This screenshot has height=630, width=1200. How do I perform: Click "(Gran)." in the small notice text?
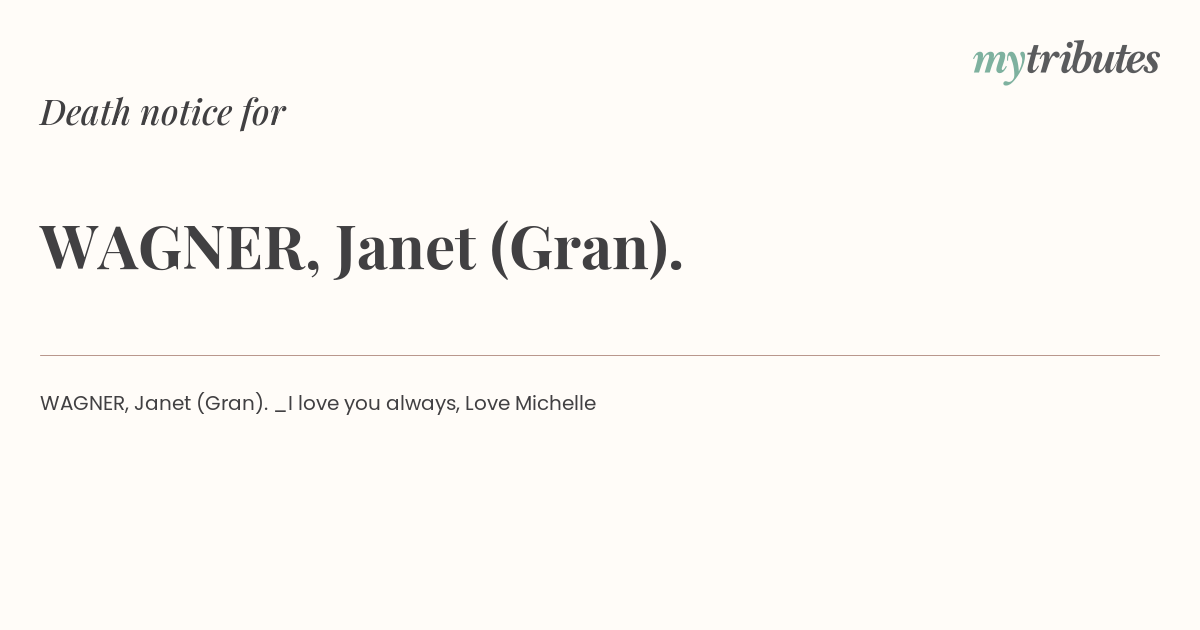(x=232, y=404)
